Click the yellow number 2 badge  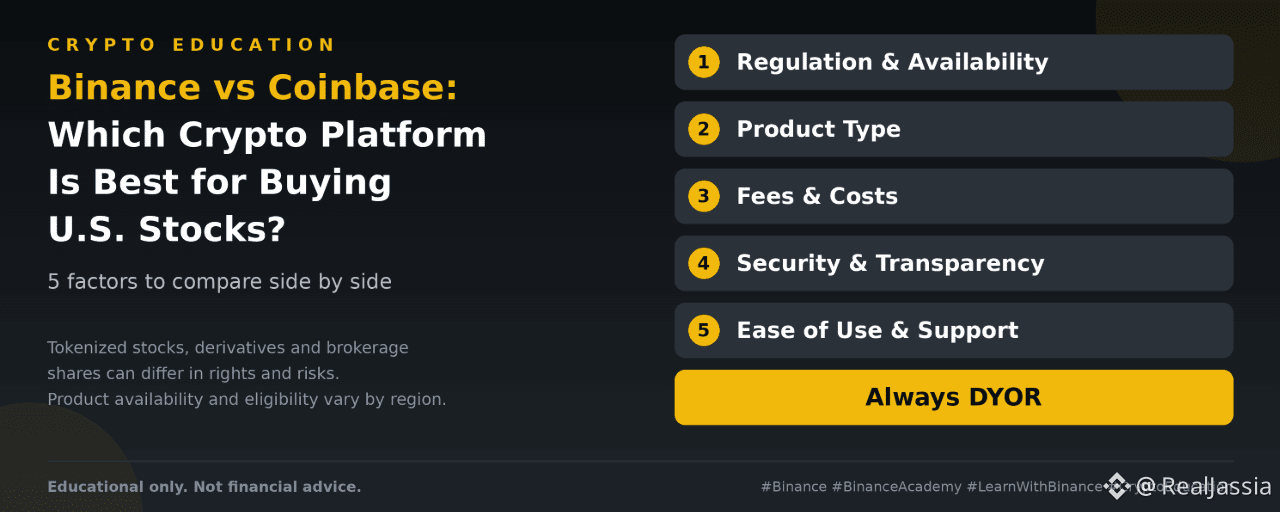click(x=704, y=129)
